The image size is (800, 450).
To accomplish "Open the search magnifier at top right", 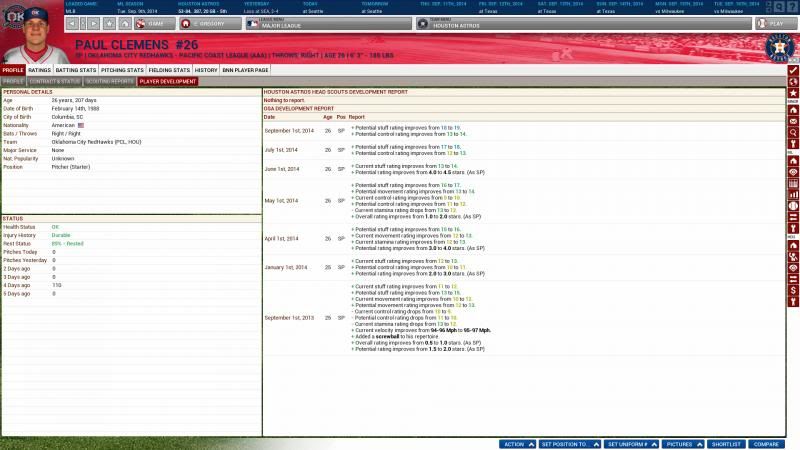I will [779, 7].
